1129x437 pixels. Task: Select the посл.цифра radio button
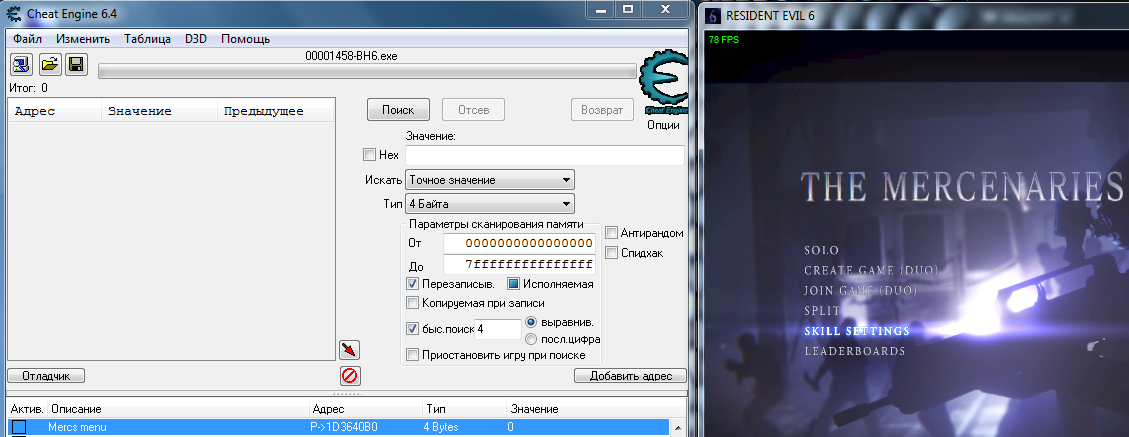pyautogui.click(x=531, y=339)
